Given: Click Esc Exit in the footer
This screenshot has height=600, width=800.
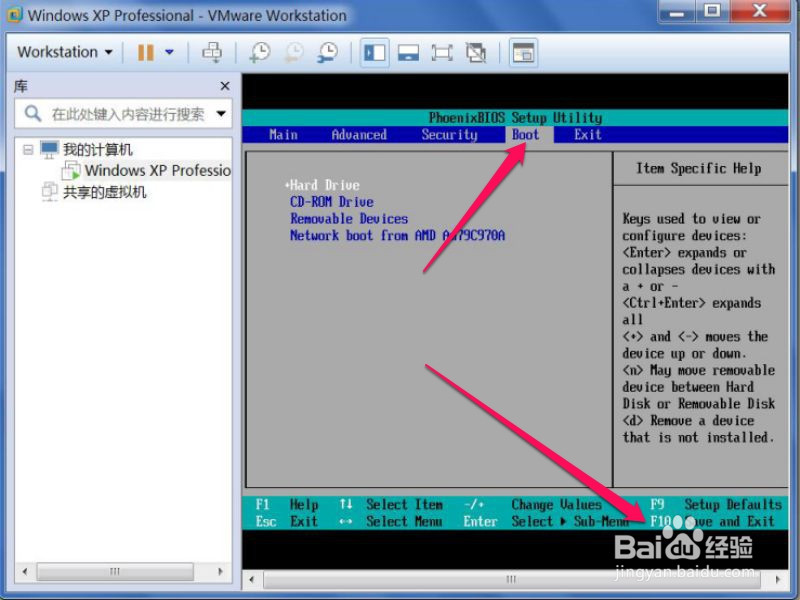Looking at the screenshot, I should pos(287,521).
